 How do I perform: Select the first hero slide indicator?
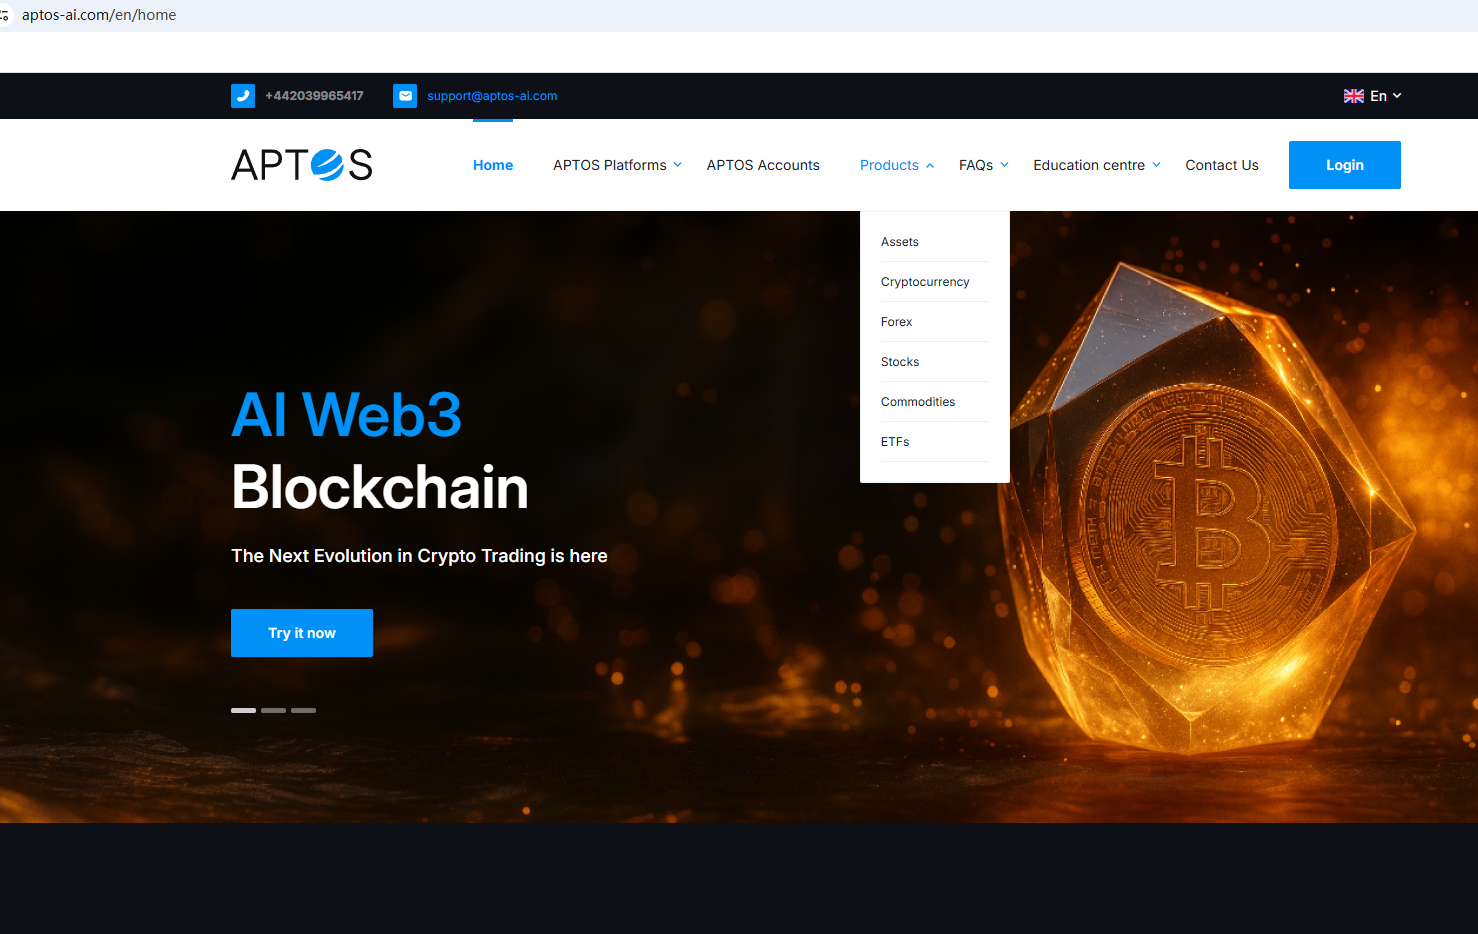[x=243, y=710]
